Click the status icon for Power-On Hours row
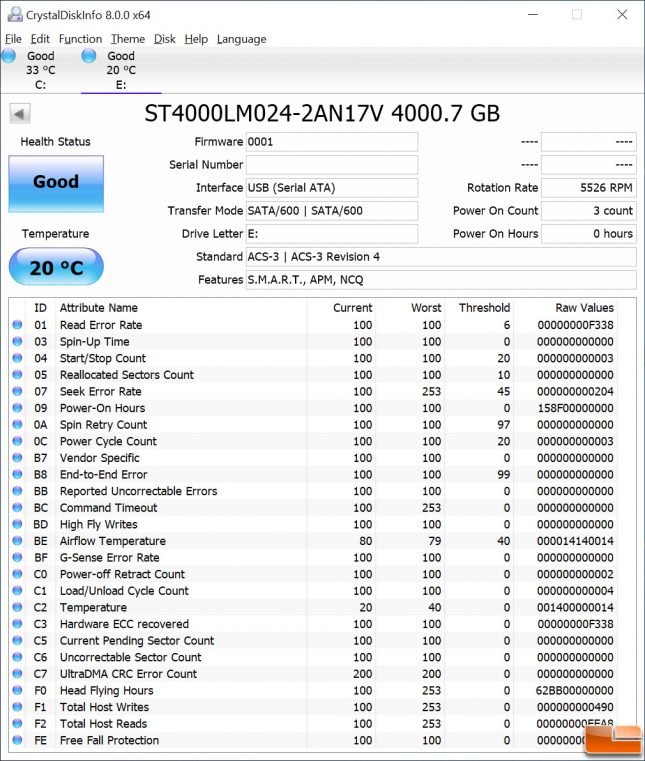The width and height of the screenshot is (645, 761). pos(17,408)
